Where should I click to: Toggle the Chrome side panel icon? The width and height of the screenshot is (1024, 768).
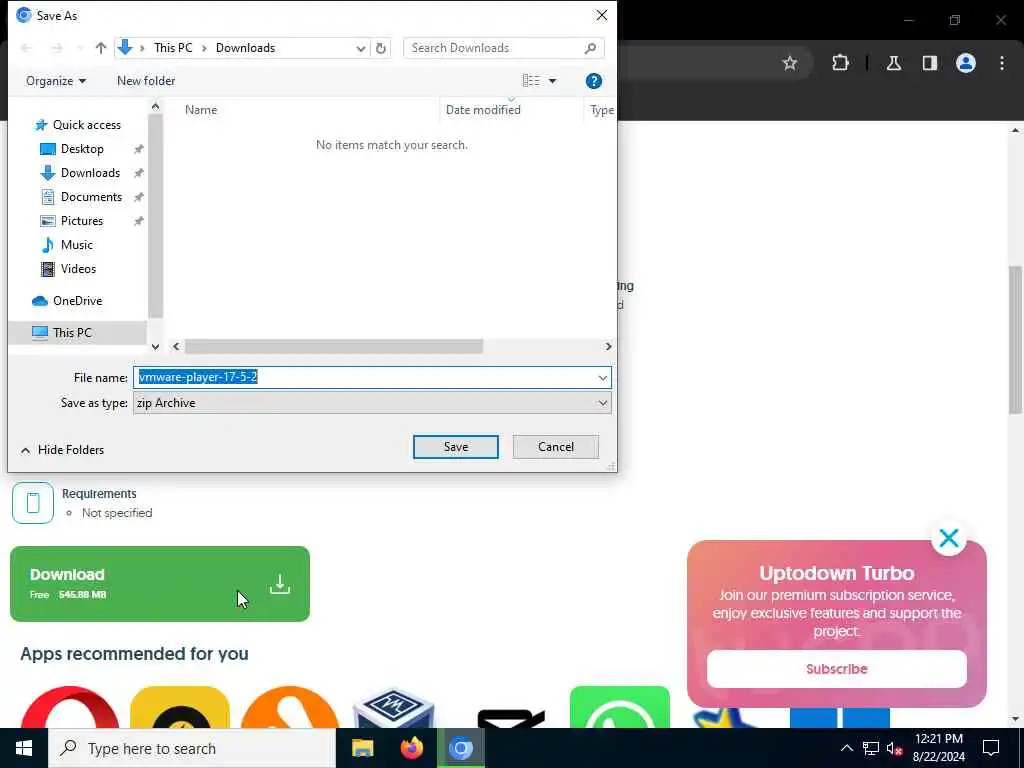(x=929, y=63)
